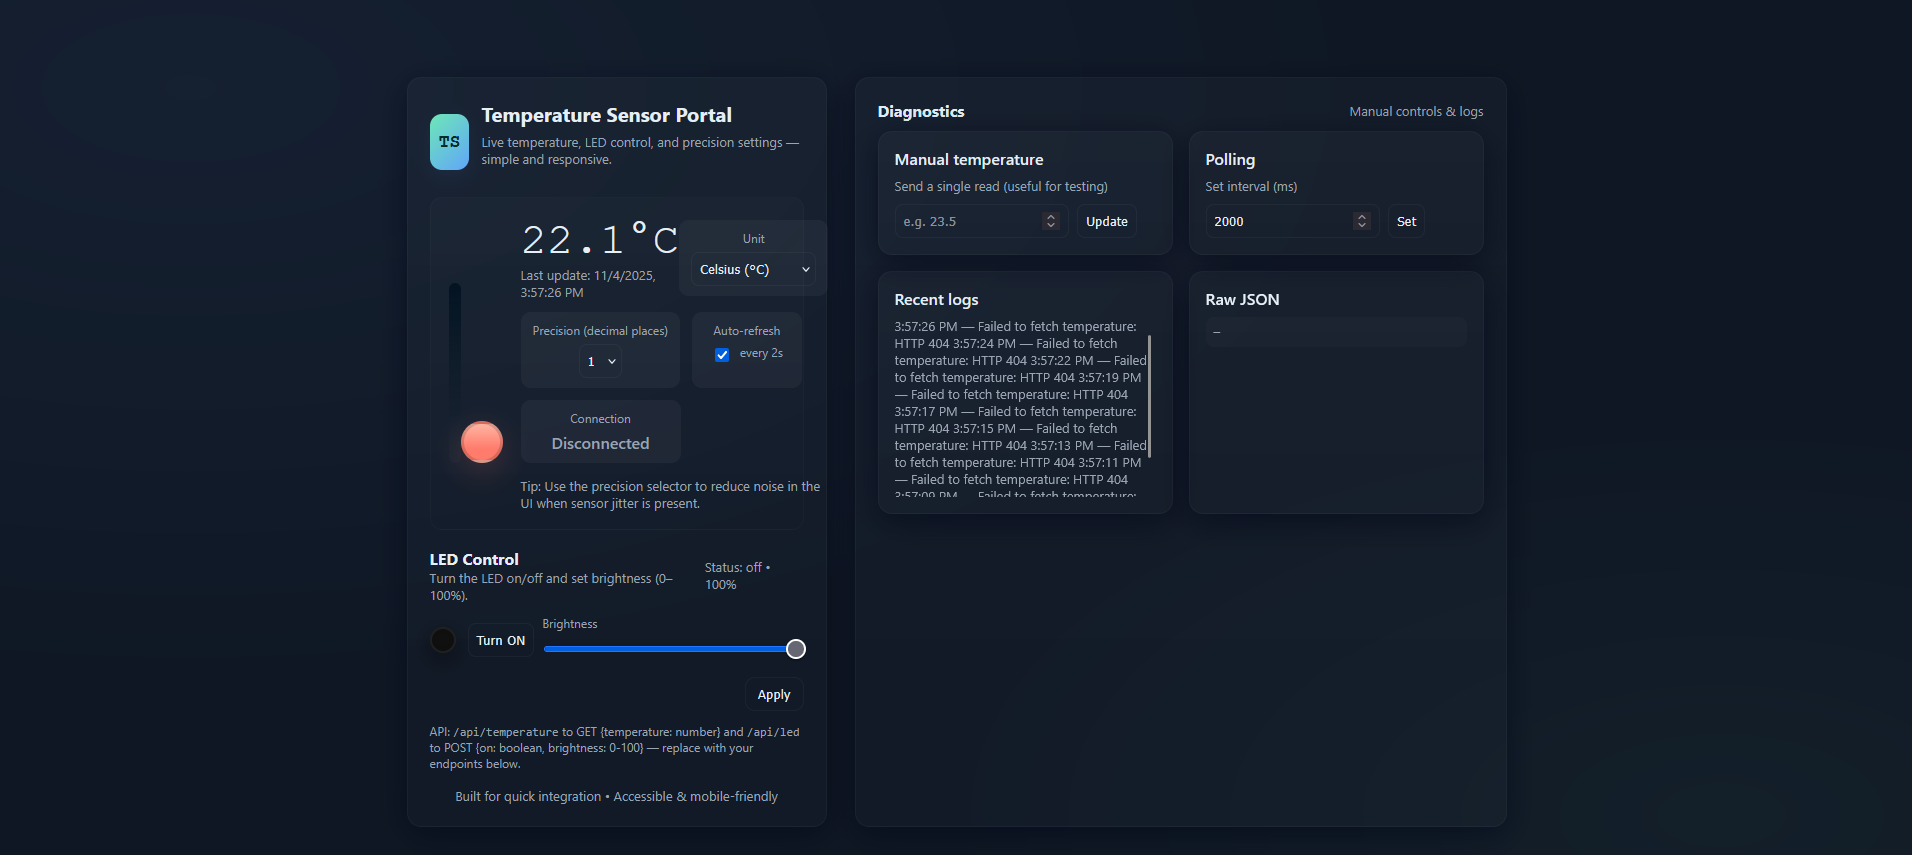Click the TS portal logo icon
Screen dimensions: 1912x855
coord(449,142)
